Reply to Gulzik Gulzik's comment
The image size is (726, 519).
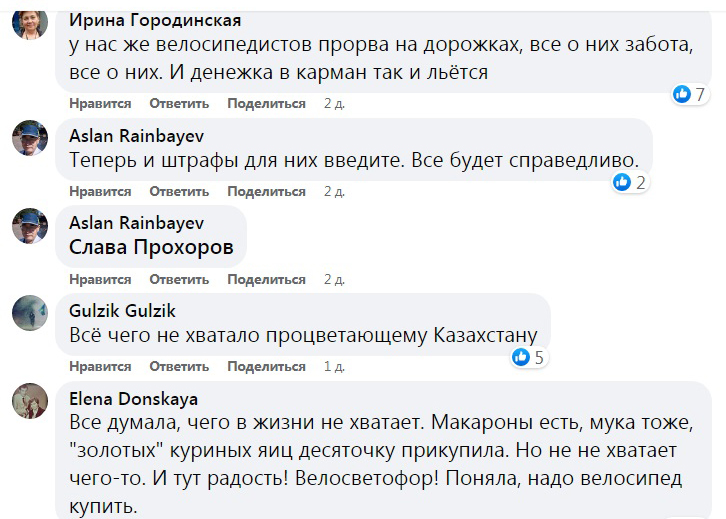tap(179, 366)
